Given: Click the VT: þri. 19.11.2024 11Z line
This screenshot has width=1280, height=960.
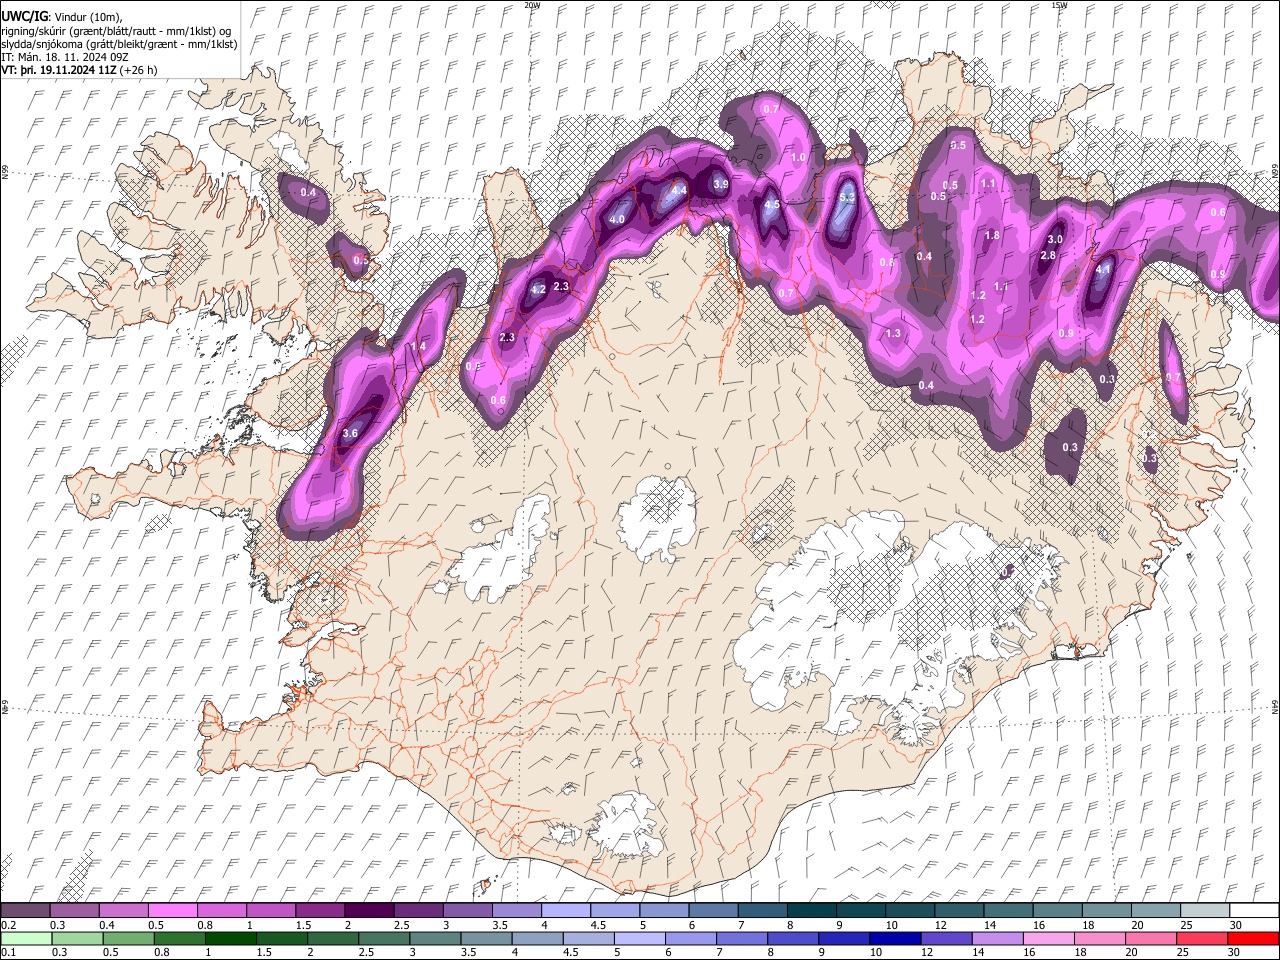Looking at the screenshot, I should (x=80, y=71).
